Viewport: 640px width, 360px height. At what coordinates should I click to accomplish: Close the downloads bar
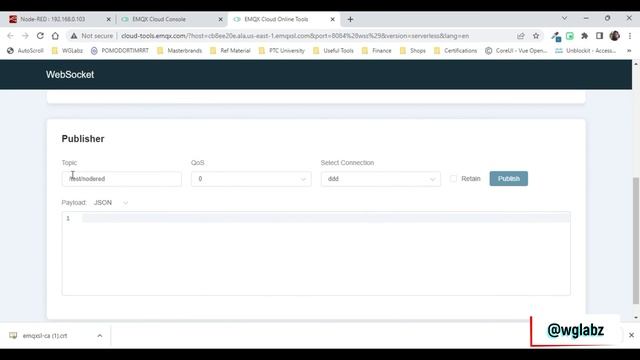tap(631, 335)
